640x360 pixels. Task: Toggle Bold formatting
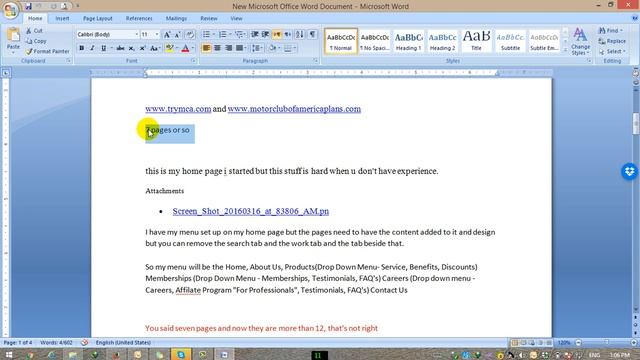pyautogui.click(x=81, y=48)
